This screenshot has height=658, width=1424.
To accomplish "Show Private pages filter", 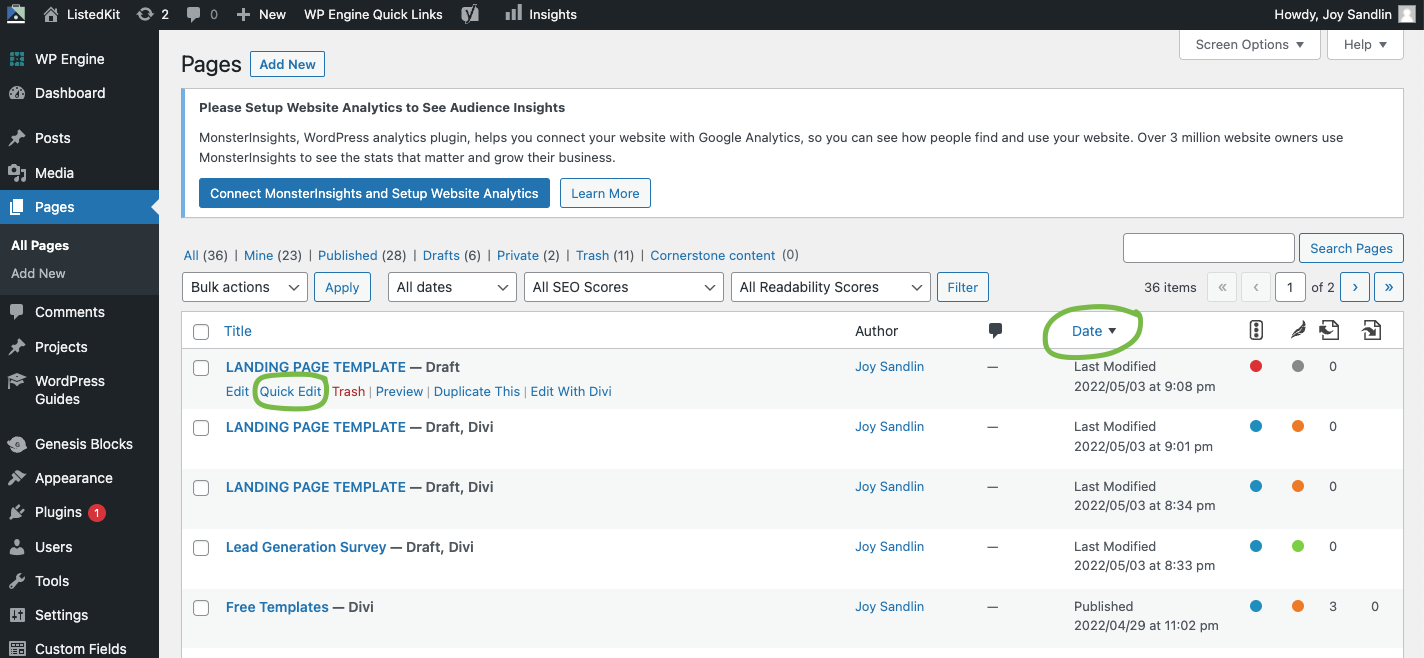I will coord(518,255).
